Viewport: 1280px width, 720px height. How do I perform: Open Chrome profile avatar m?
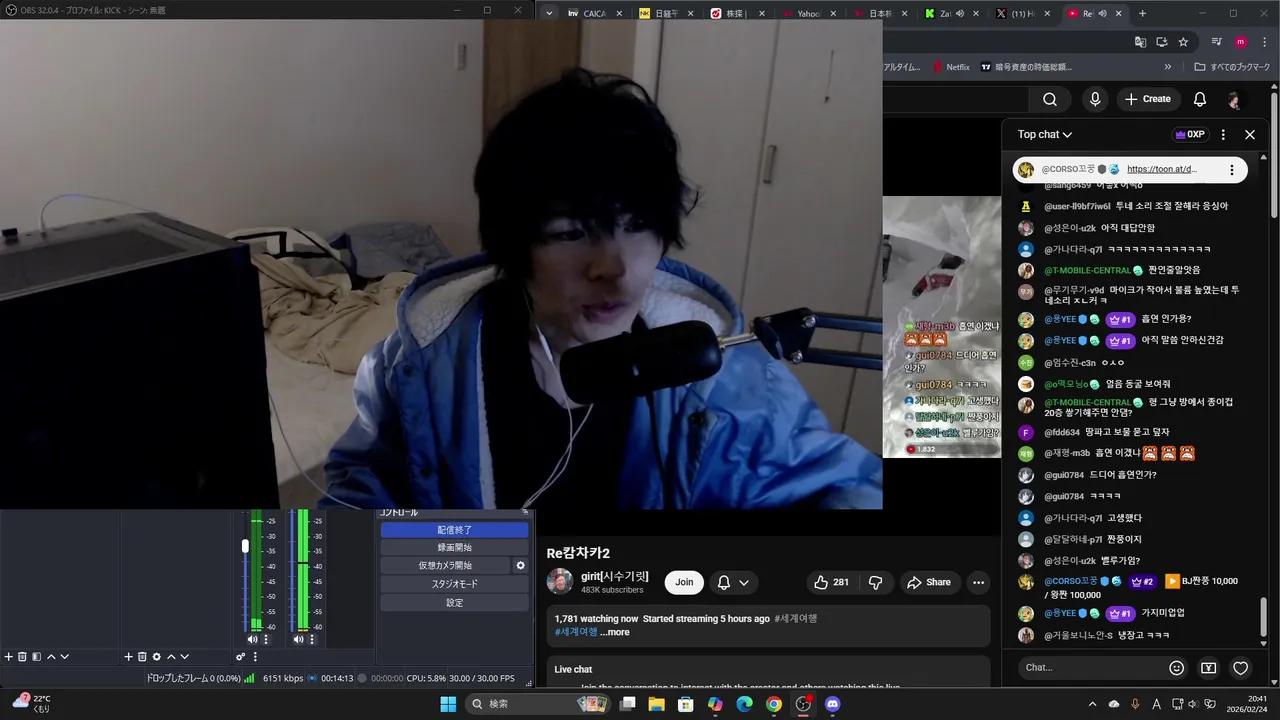(x=1240, y=42)
